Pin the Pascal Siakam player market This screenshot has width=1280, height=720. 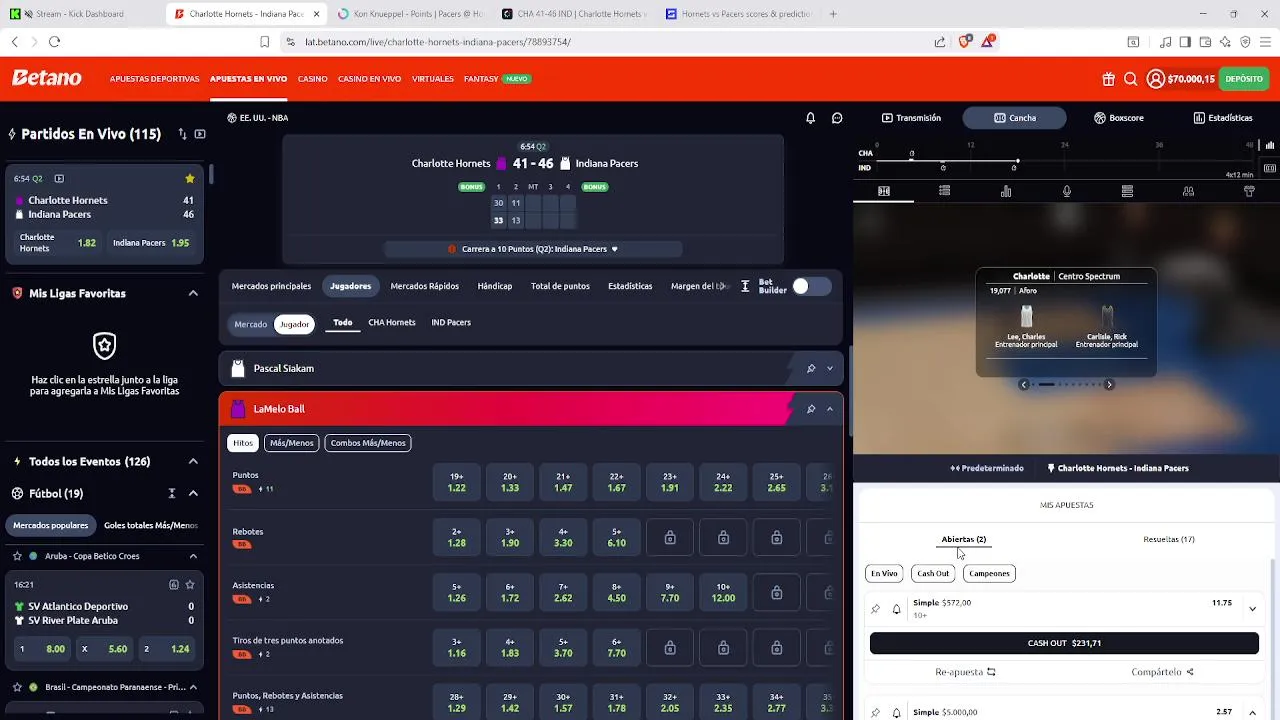coord(811,369)
